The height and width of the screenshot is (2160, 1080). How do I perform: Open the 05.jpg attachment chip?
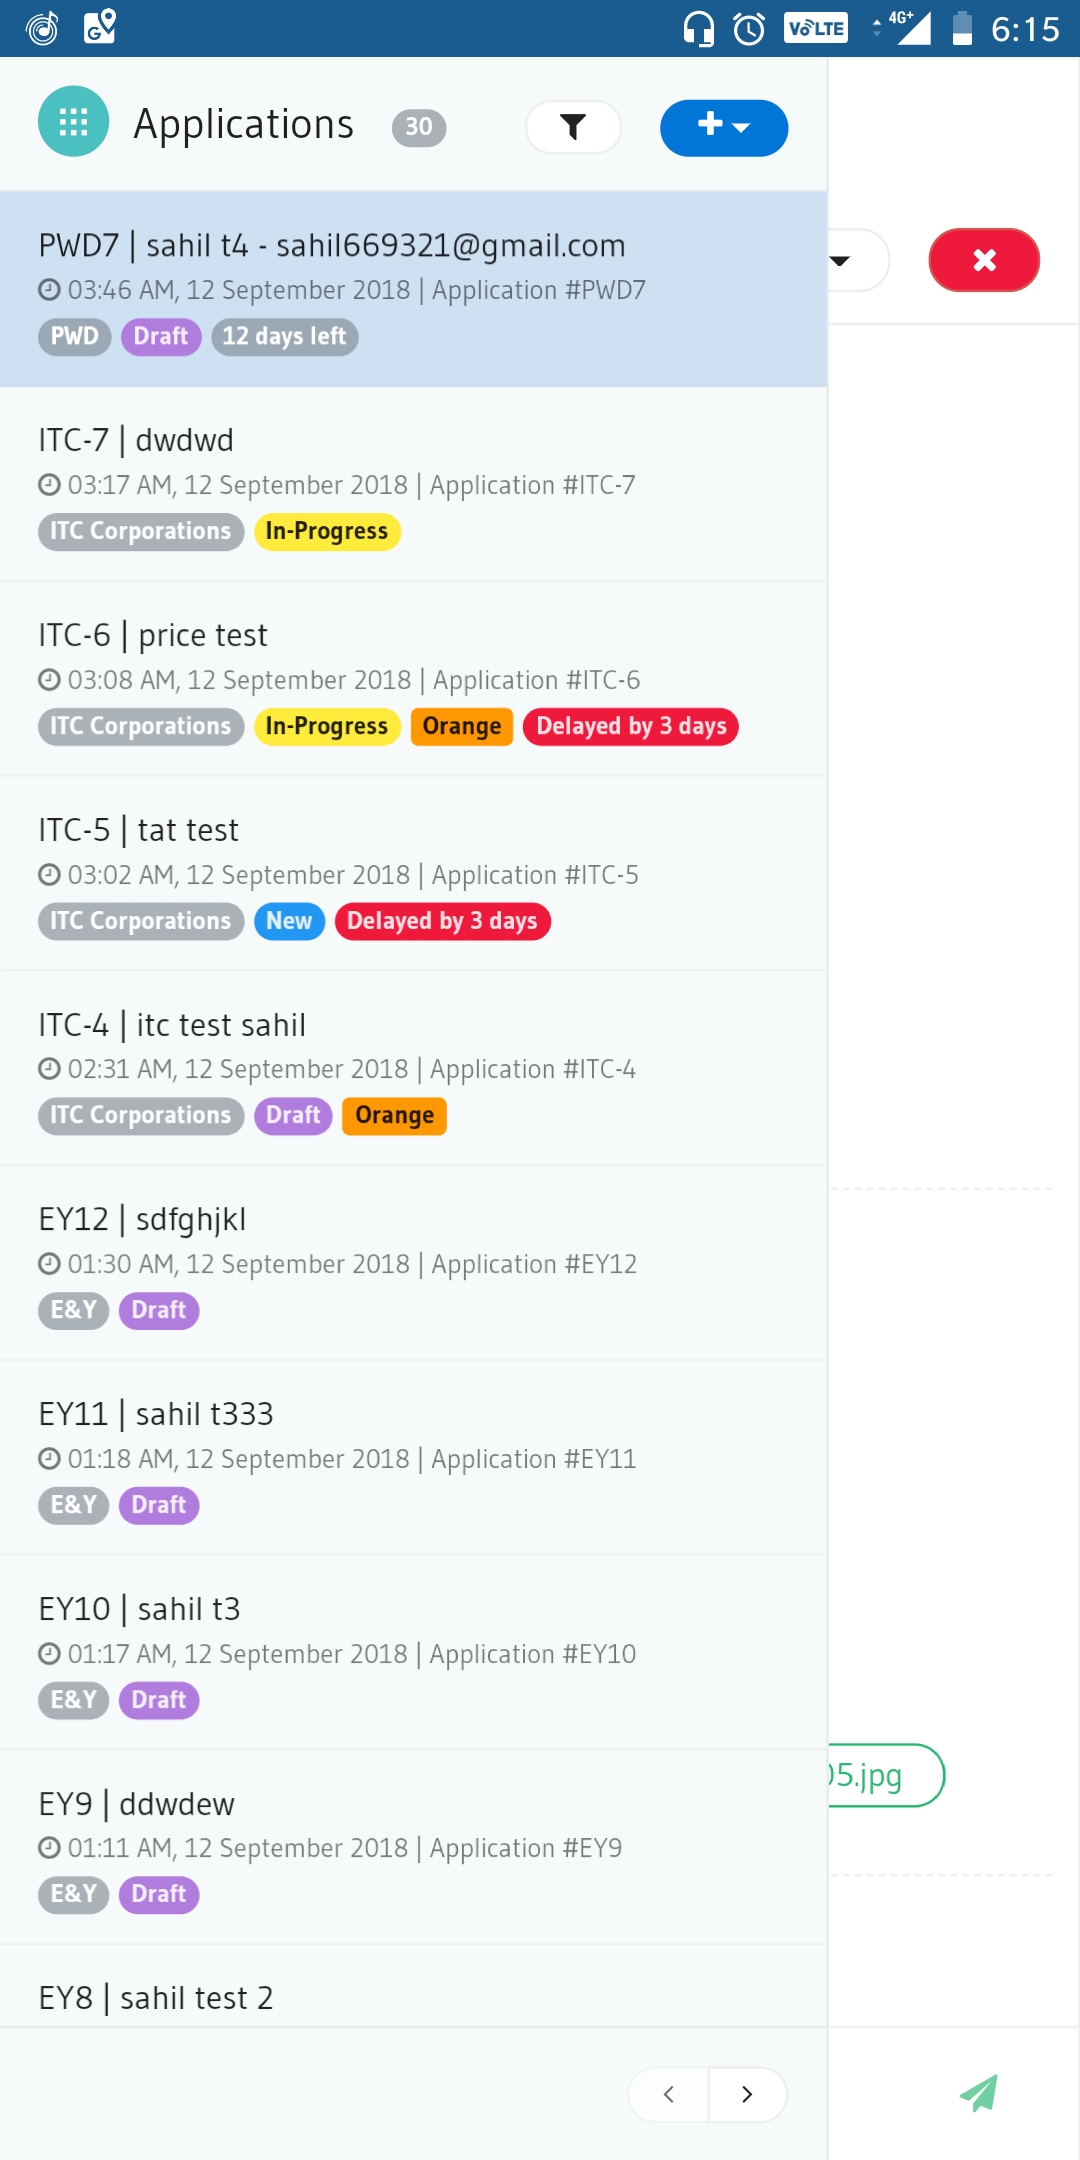click(884, 1775)
